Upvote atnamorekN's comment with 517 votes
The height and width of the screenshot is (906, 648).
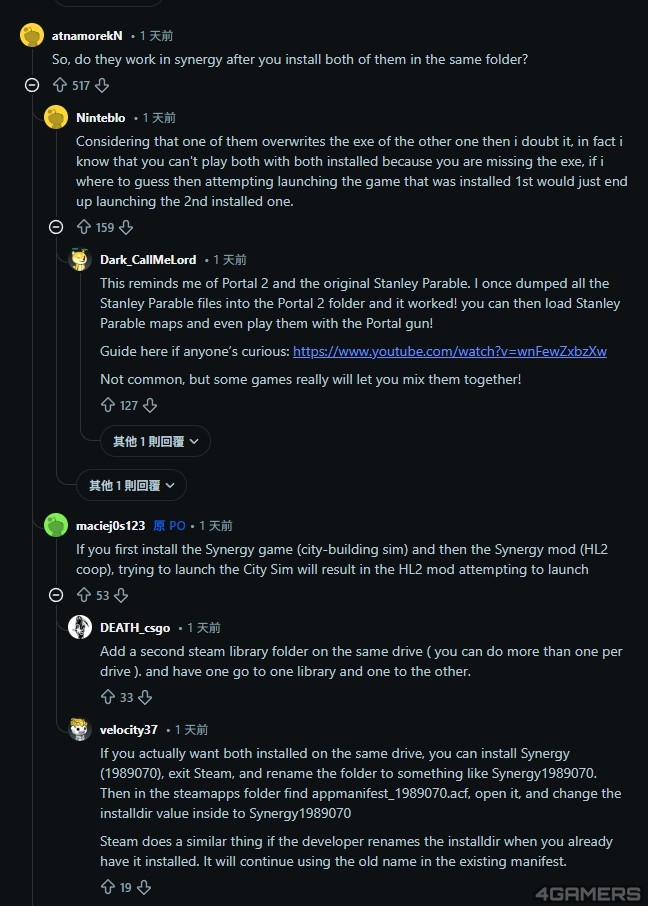click(x=59, y=86)
